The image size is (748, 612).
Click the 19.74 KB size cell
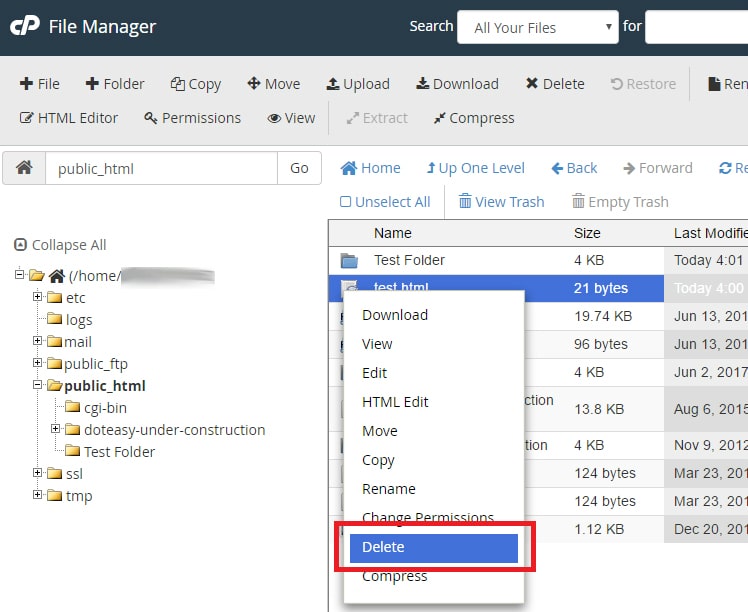click(x=603, y=316)
